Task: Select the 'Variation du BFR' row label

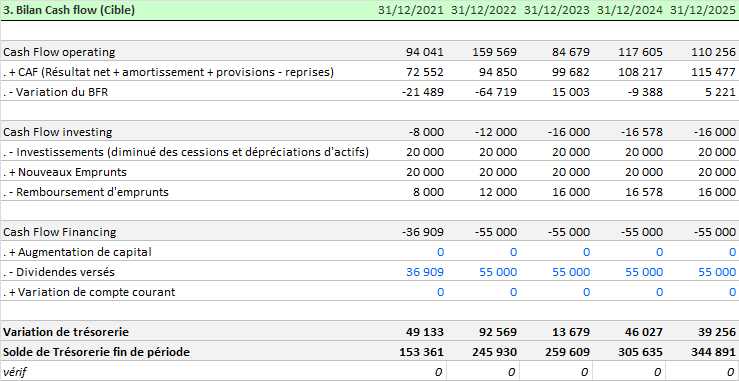Action: click(x=56, y=92)
